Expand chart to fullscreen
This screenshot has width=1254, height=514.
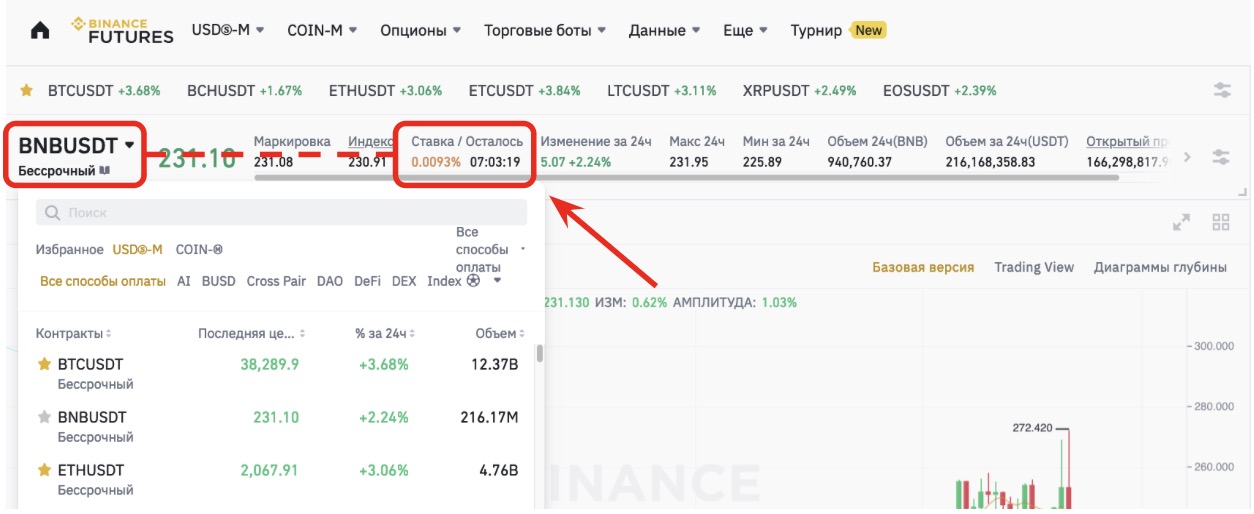1182,222
